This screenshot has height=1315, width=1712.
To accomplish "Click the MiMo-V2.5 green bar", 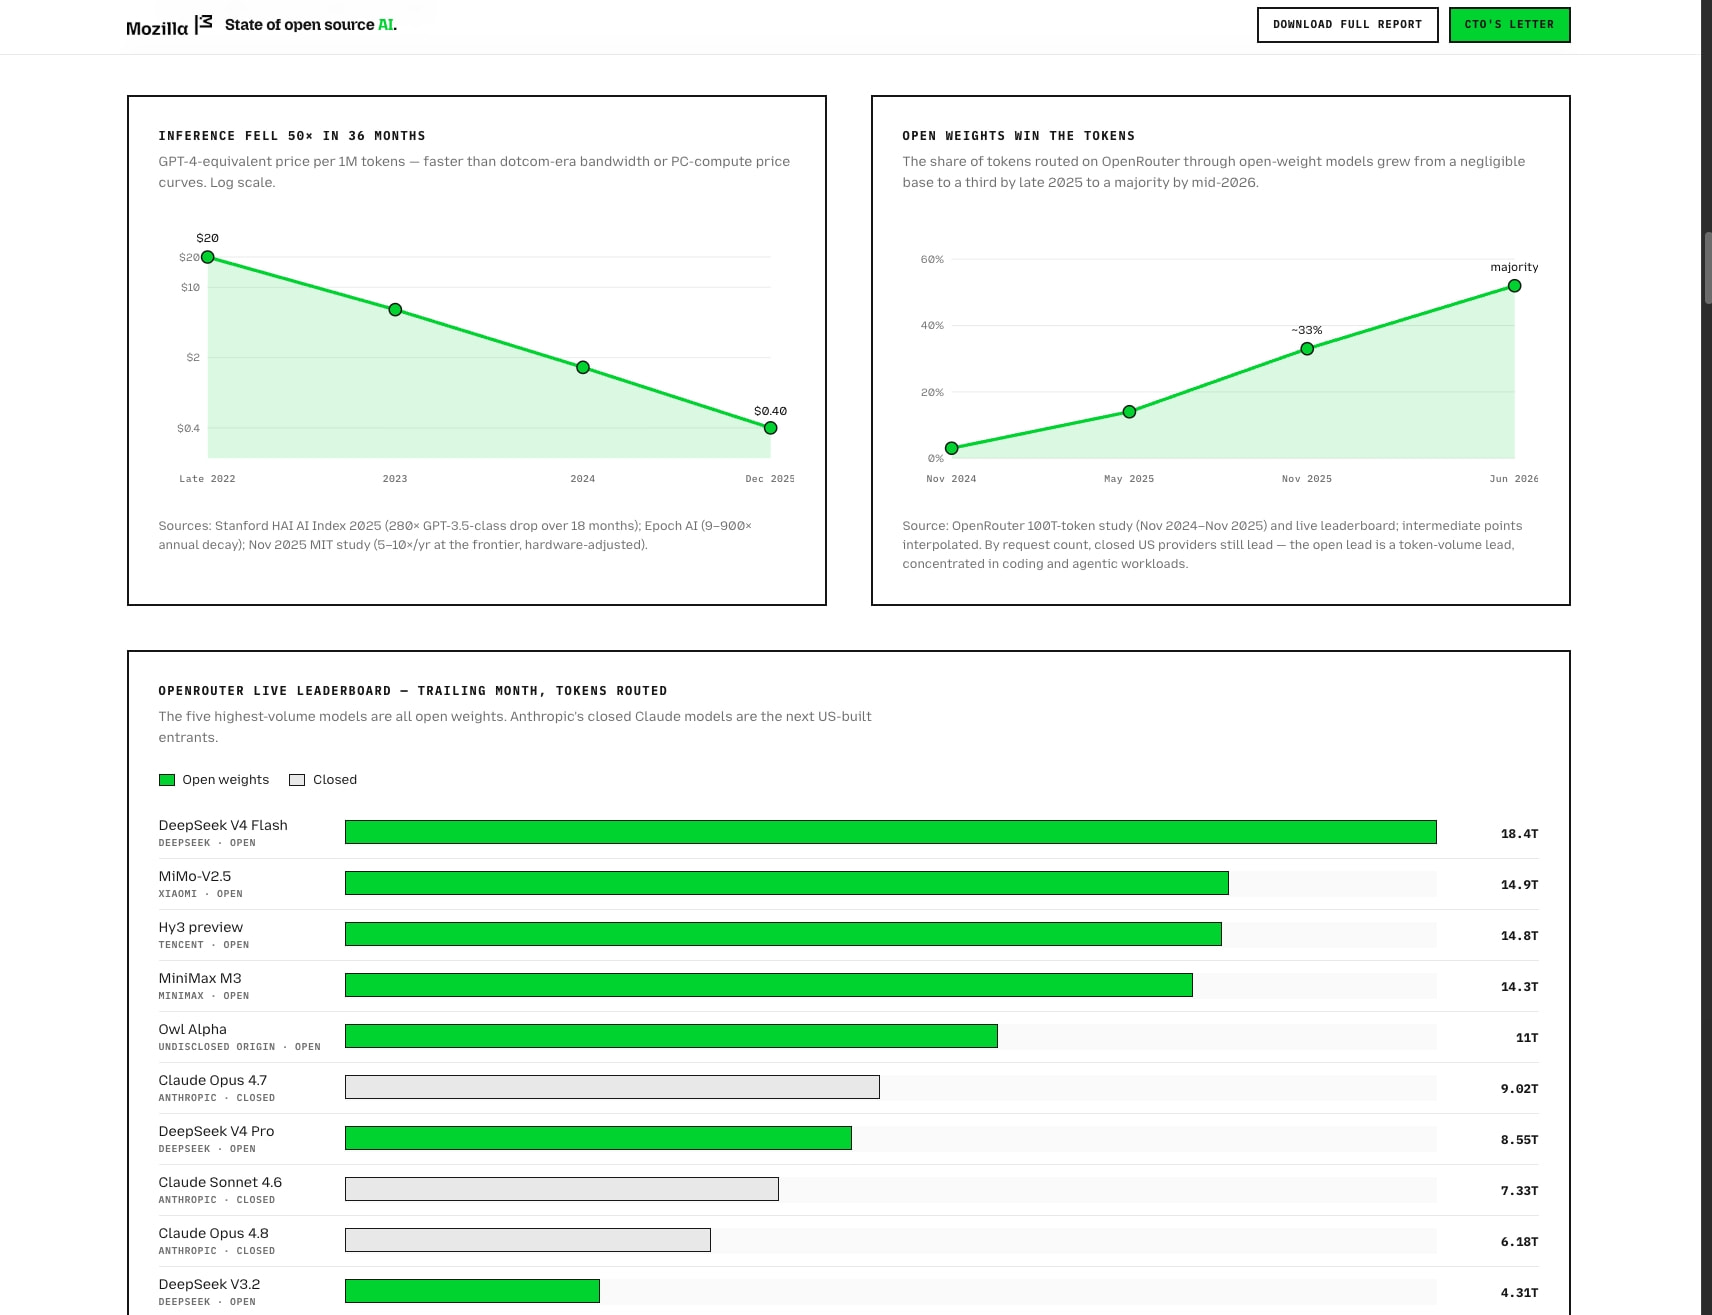I will [787, 883].
